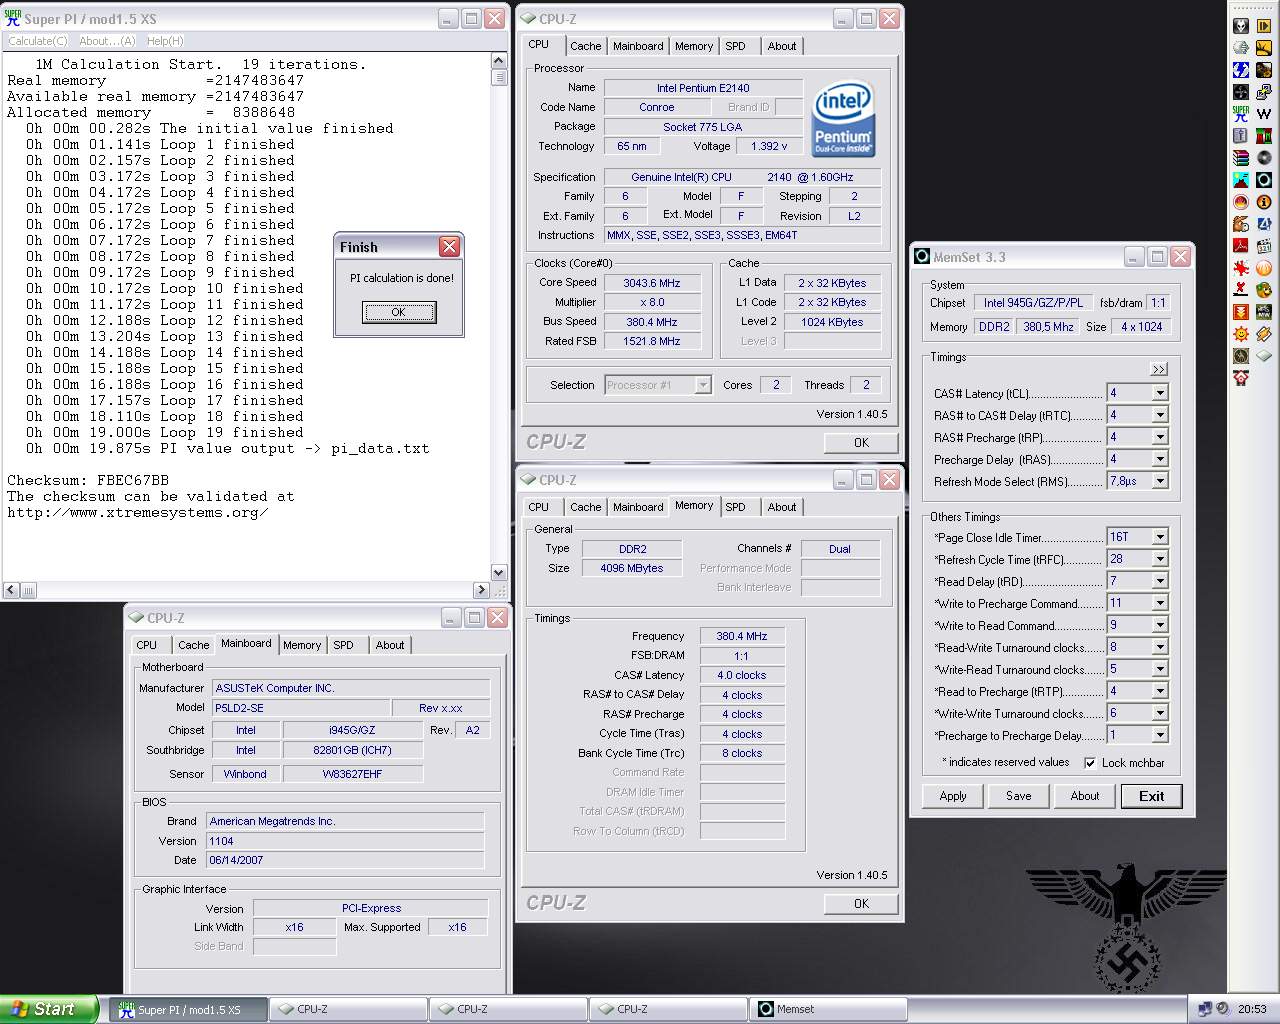
Task: Click Save in MemSet
Action: 1019,796
